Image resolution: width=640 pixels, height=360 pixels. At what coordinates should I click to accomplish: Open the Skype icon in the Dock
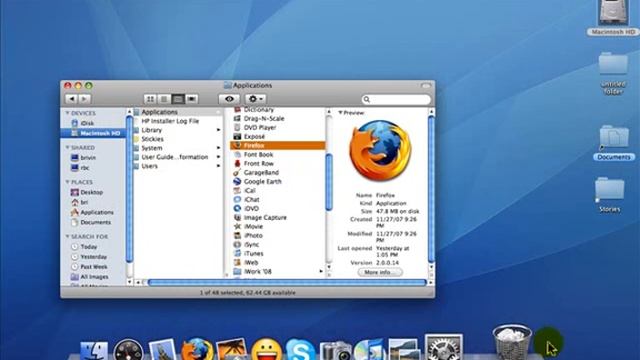(300, 349)
